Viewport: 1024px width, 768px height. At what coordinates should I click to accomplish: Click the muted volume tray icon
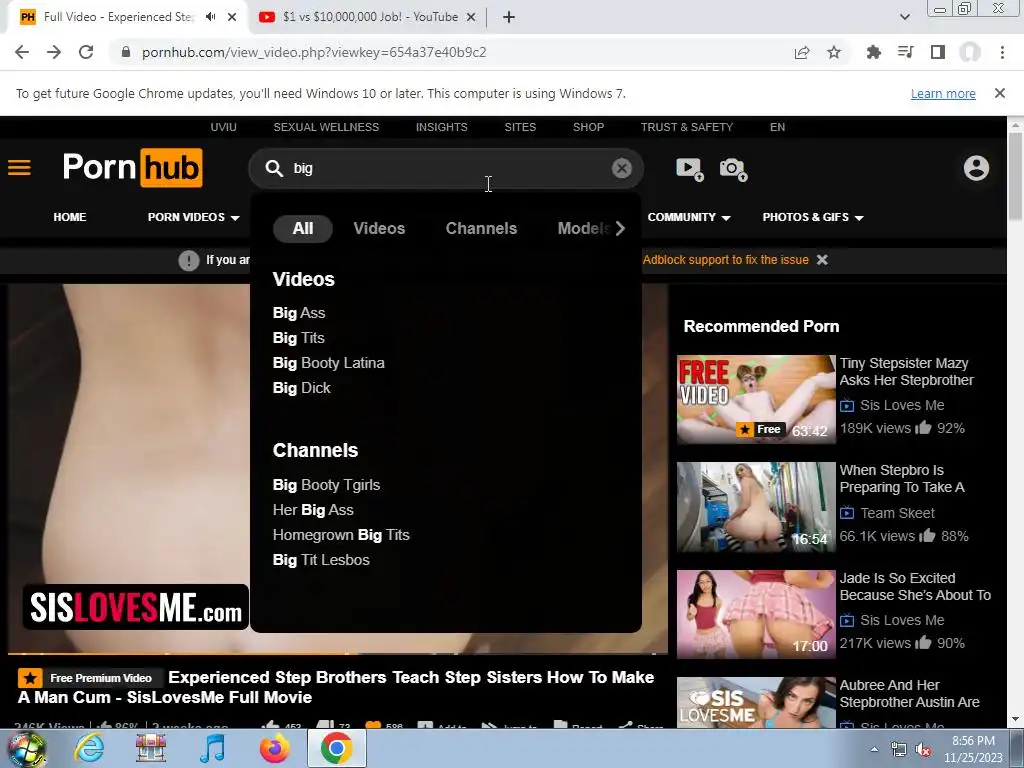click(x=923, y=750)
